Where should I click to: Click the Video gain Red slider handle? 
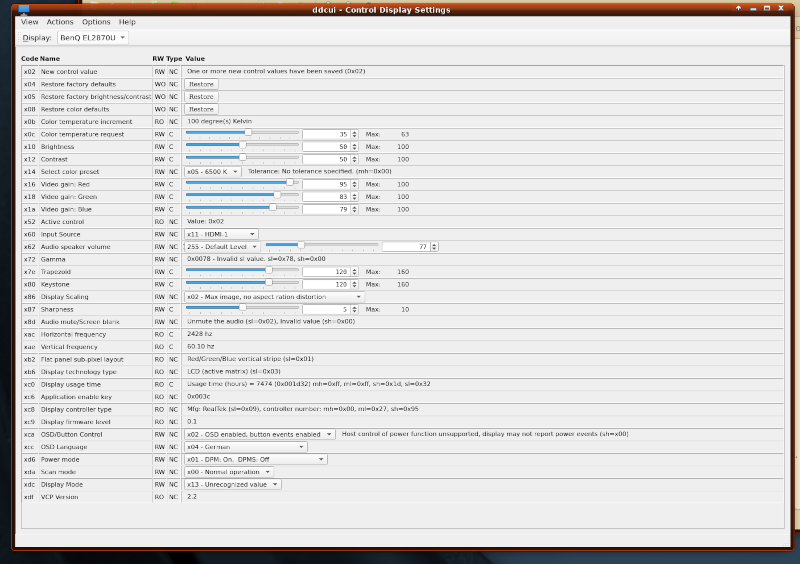291,184
